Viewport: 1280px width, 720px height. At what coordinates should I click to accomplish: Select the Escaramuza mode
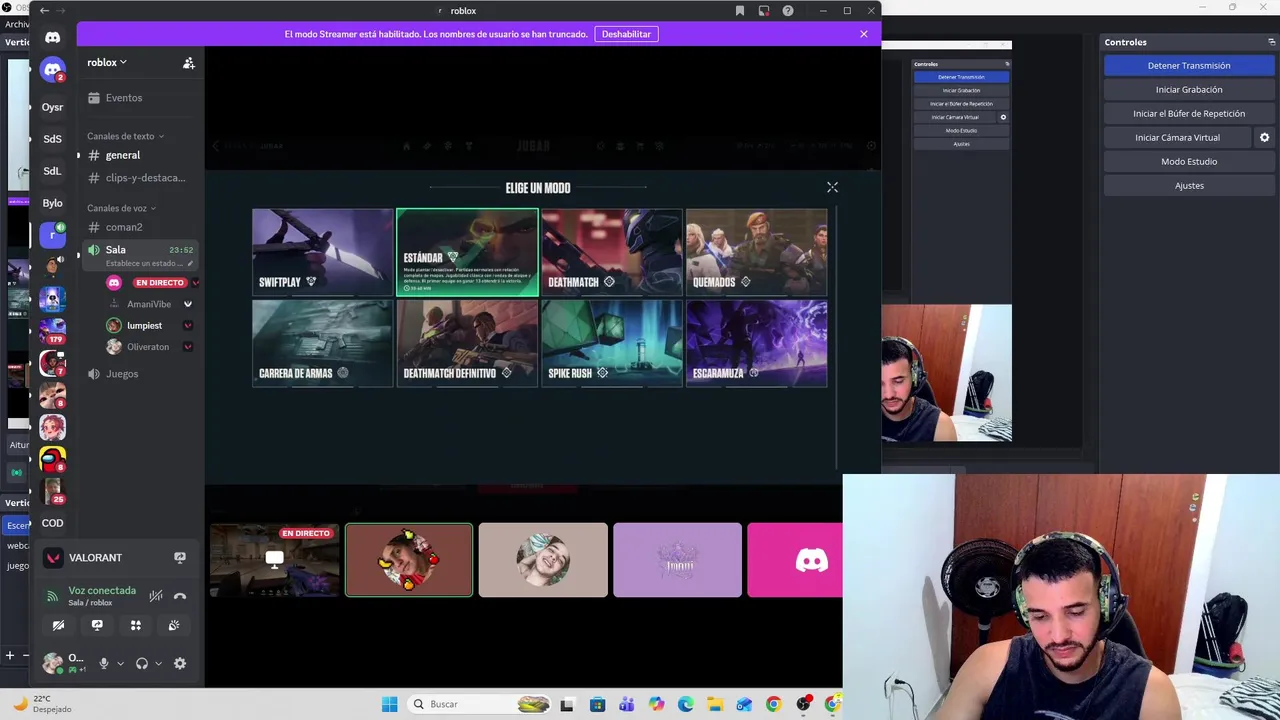757,343
